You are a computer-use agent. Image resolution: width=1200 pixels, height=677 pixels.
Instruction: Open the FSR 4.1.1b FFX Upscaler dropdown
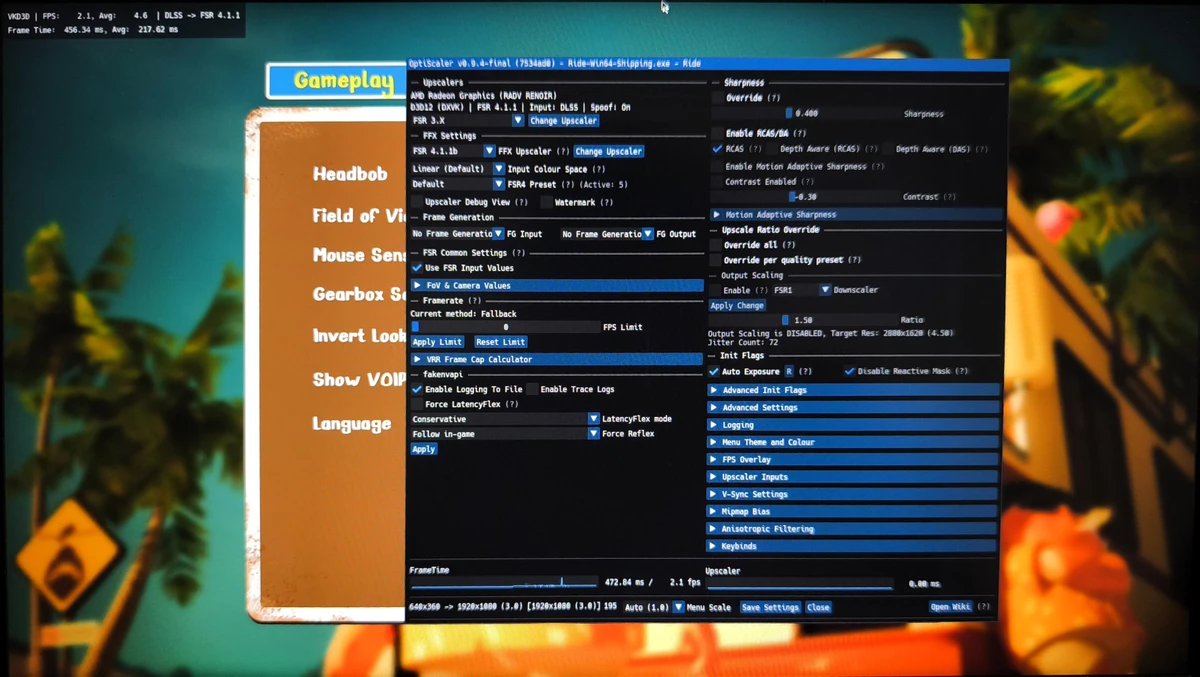tap(453, 151)
